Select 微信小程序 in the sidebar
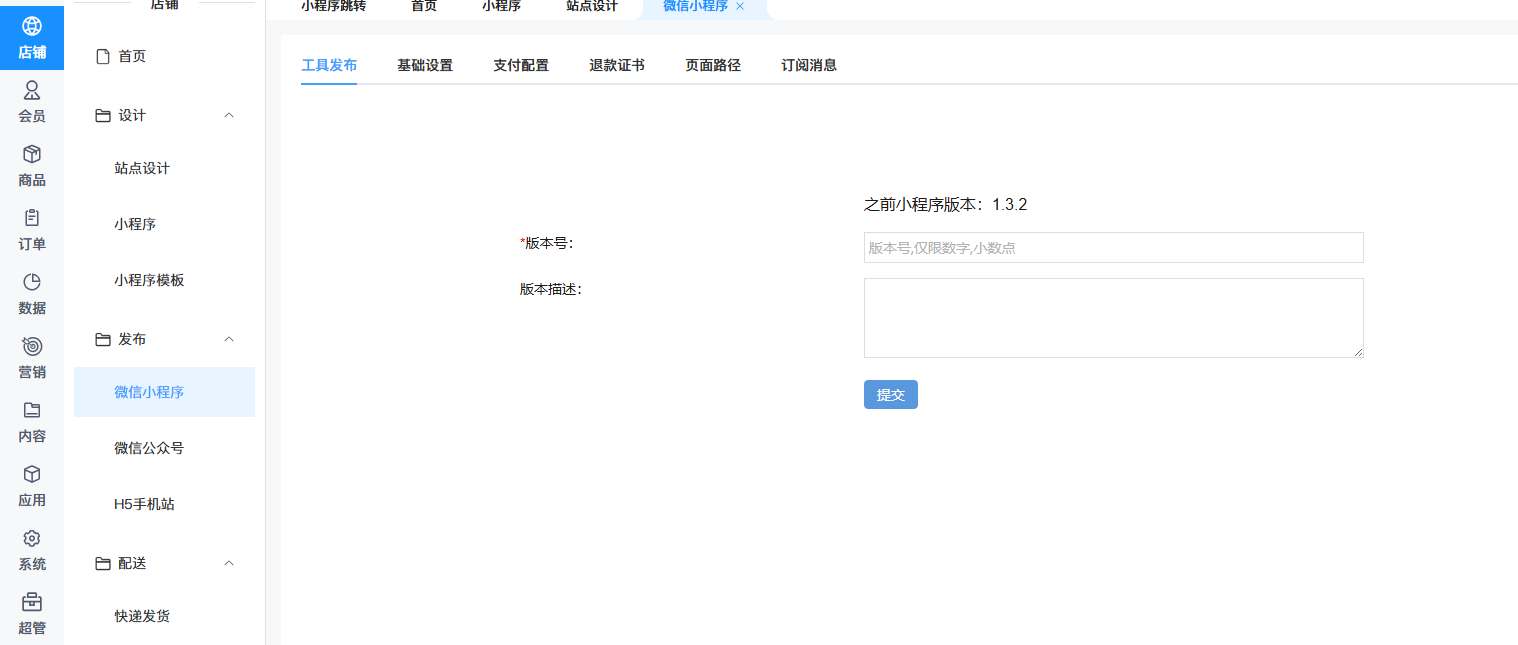The image size is (1518, 645). (164, 392)
